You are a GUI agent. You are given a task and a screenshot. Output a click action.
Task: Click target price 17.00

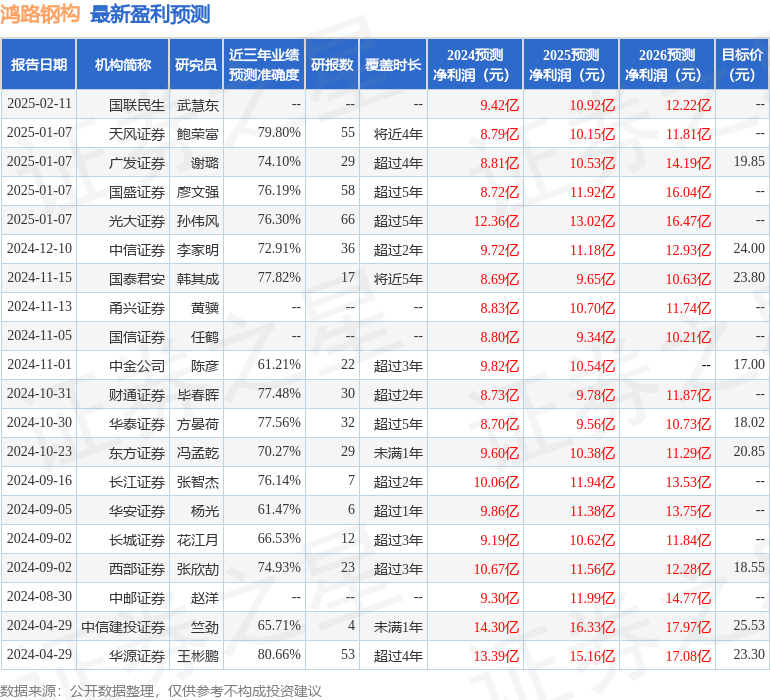point(749,364)
